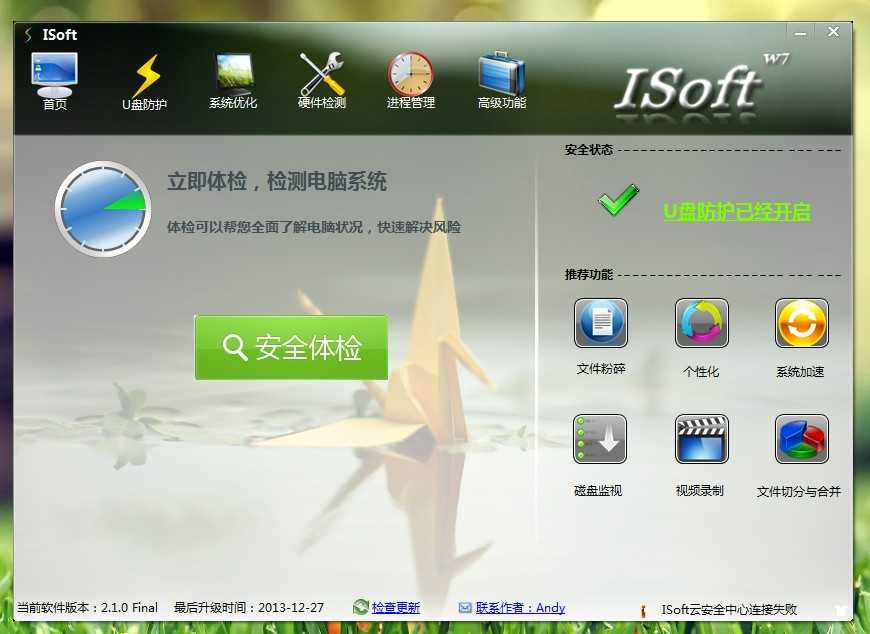This screenshot has width=870, height=634.
Task: Click the U盘防护已经开启 status link
Action: tap(737, 212)
